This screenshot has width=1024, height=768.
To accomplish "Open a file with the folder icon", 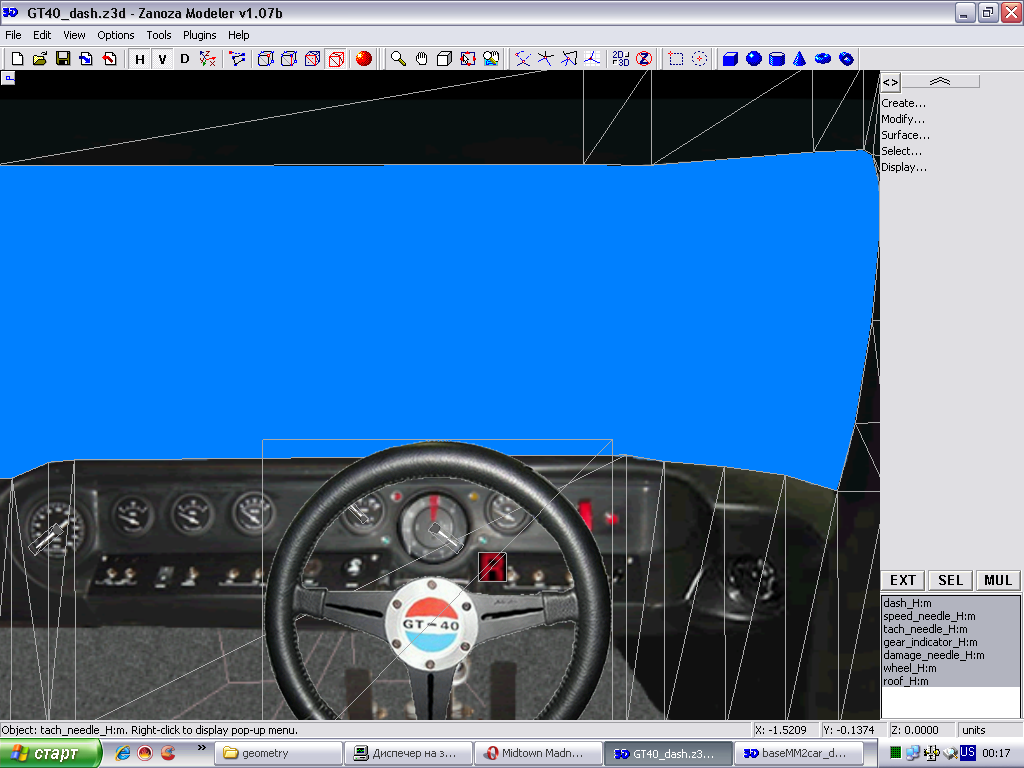I will pyautogui.click(x=40, y=59).
